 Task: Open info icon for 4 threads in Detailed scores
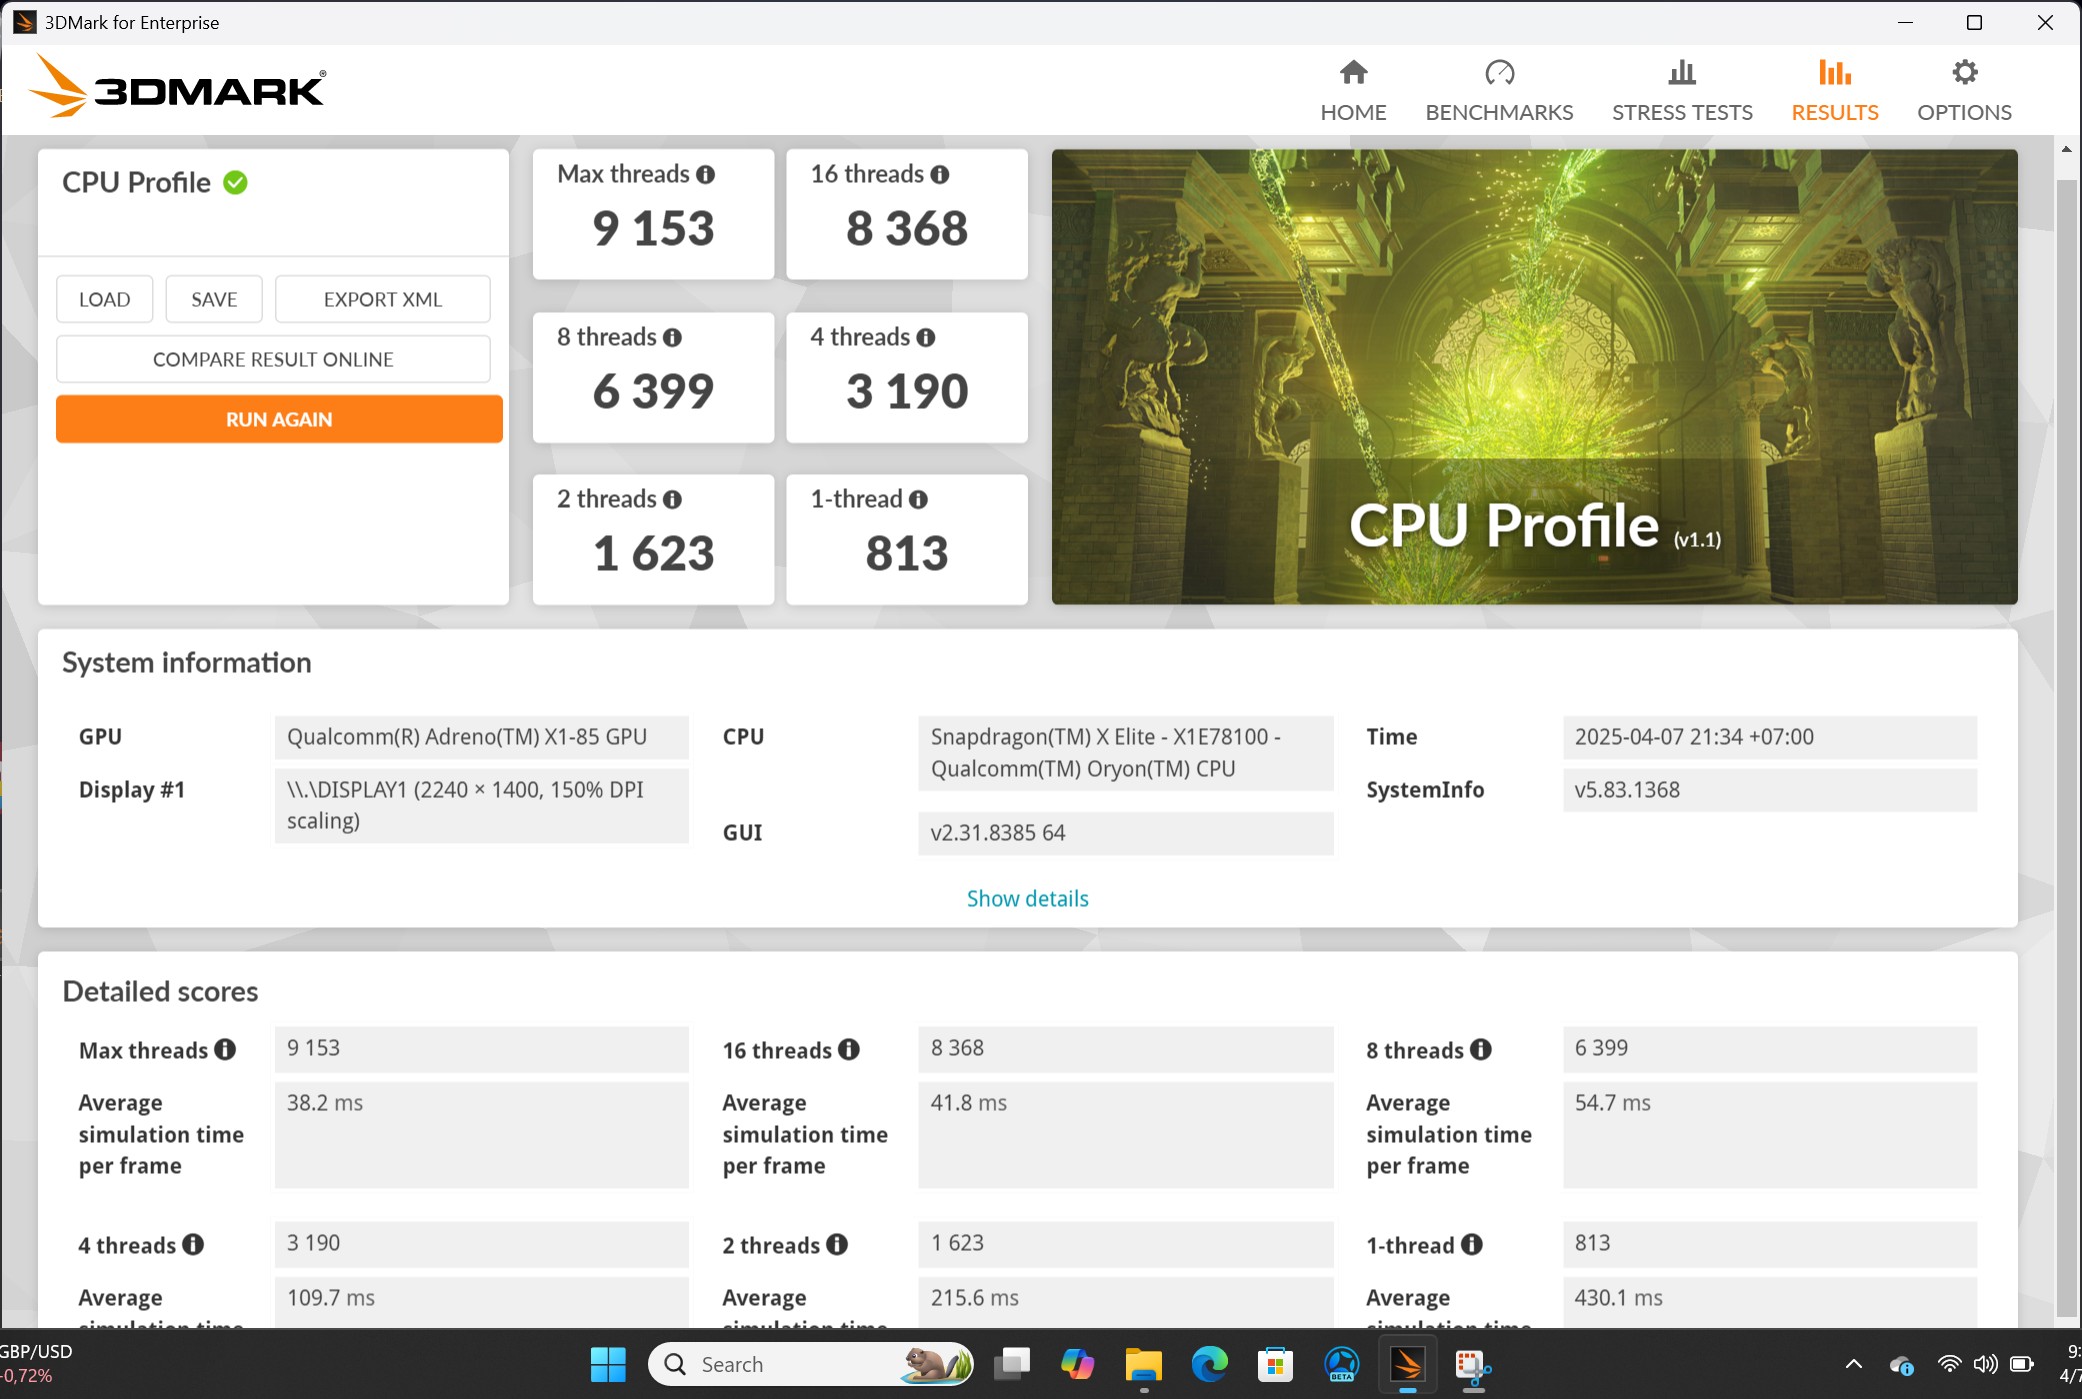coord(193,1244)
